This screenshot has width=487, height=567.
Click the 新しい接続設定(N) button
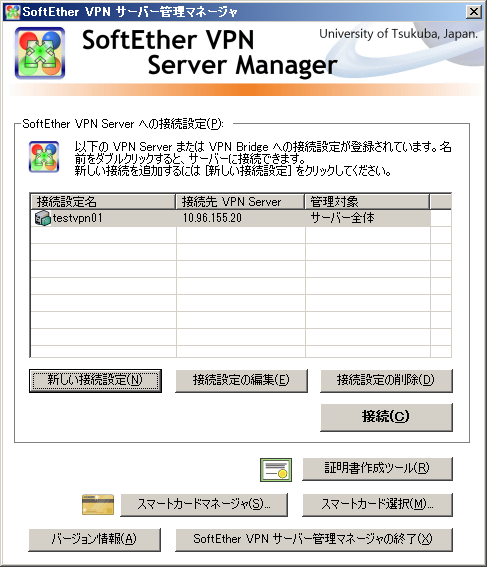(x=95, y=380)
